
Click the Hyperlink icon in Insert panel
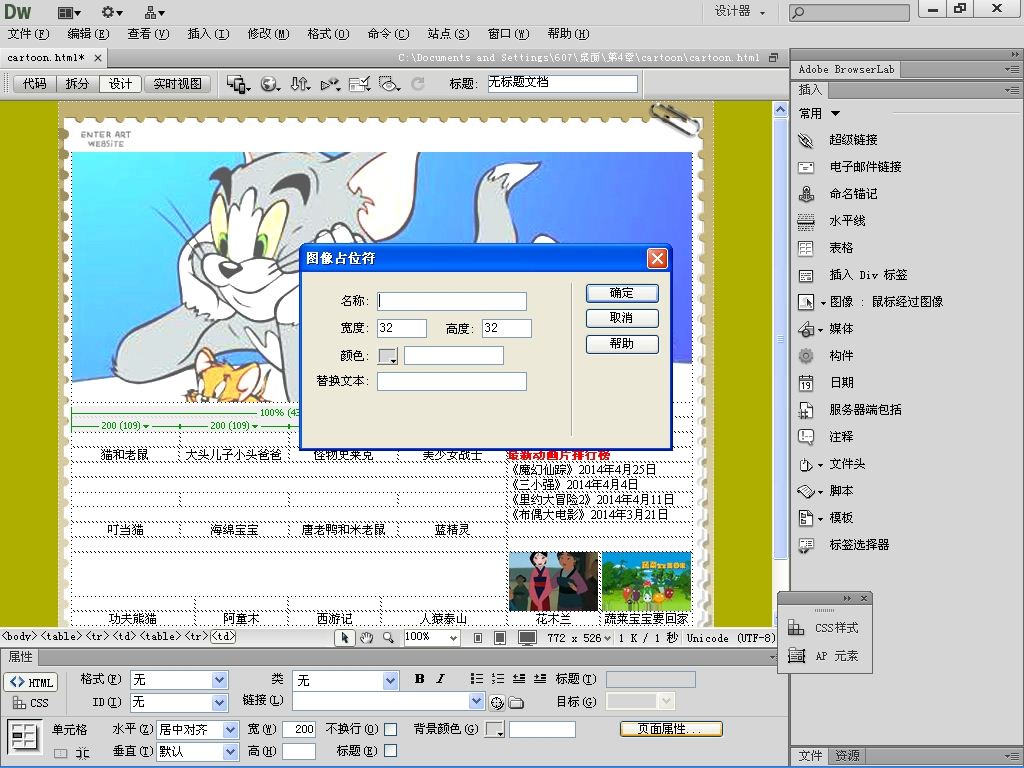pyautogui.click(x=806, y=140)
